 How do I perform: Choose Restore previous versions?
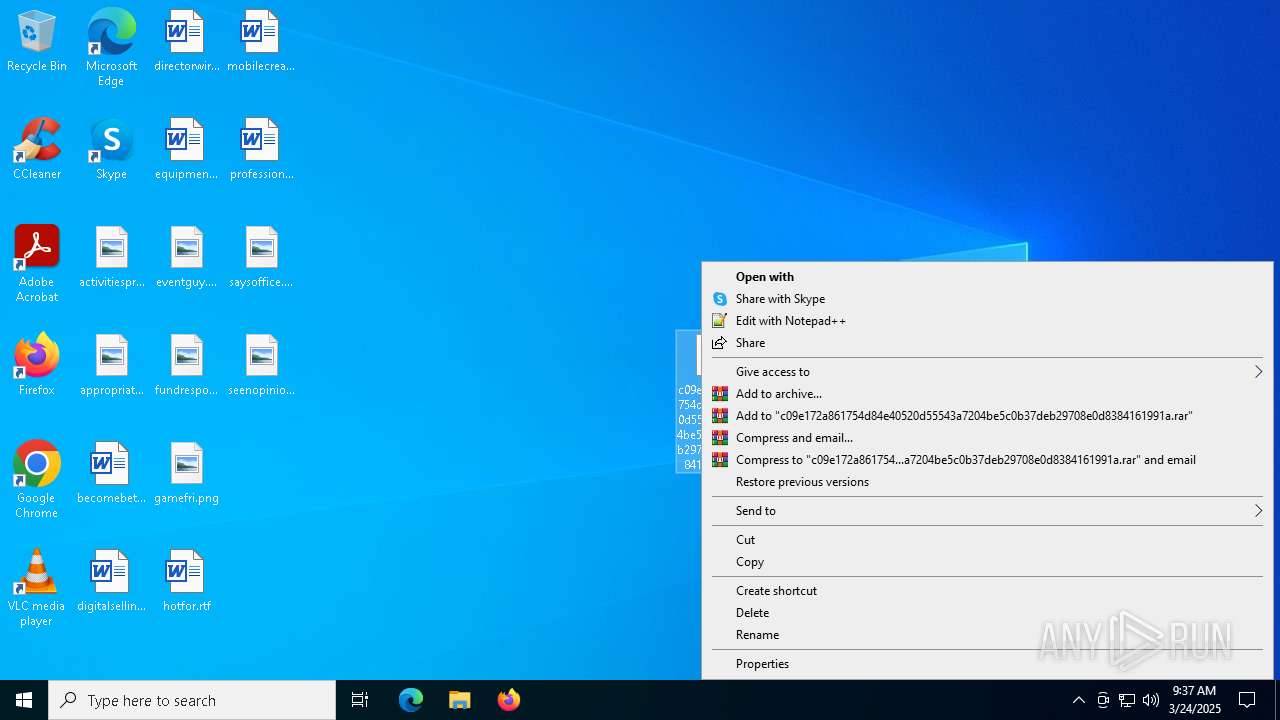pyautogui.click(x=987, y=482)
